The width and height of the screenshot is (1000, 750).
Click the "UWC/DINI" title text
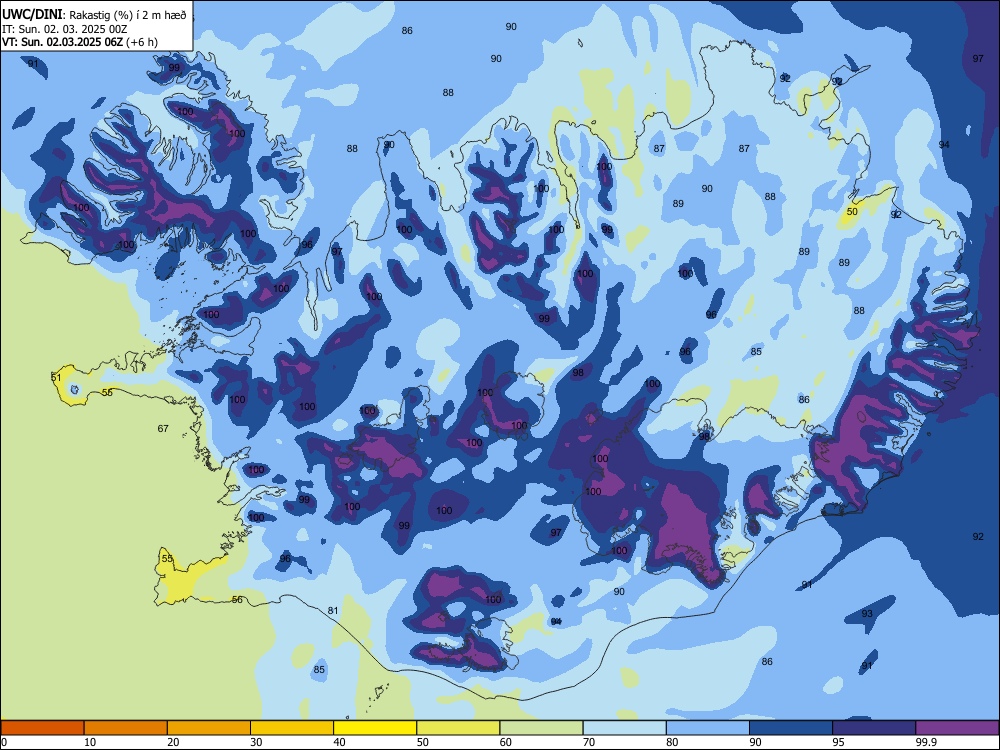point(32,14)
